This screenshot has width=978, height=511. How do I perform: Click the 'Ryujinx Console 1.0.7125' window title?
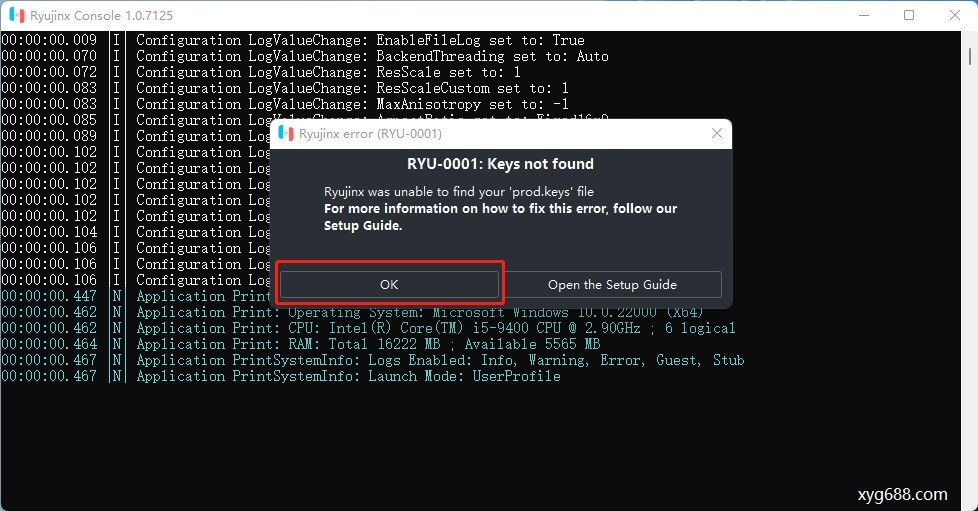click(x=102, y=16)
